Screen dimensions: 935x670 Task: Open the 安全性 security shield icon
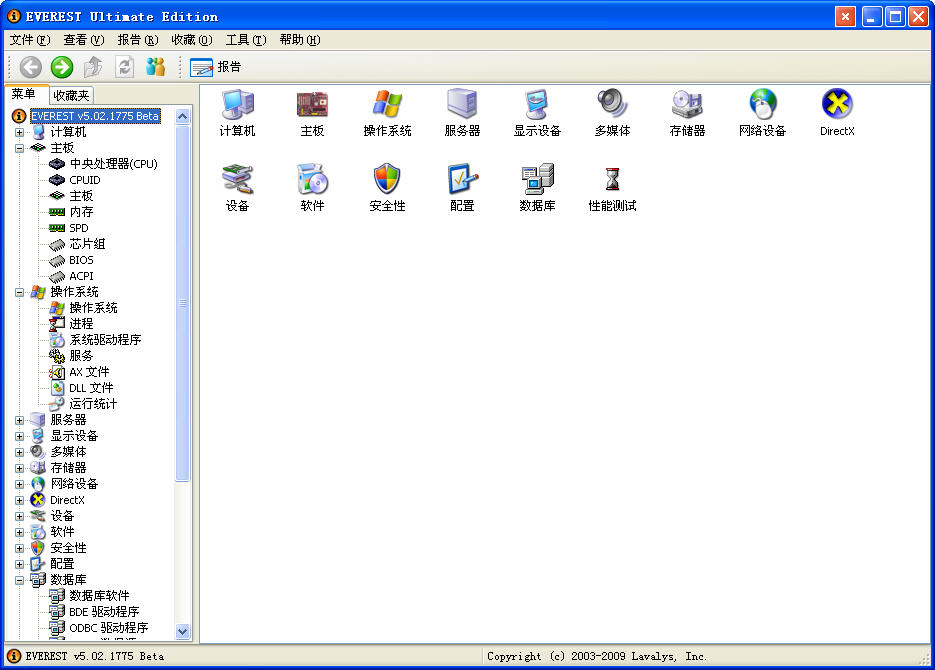tap(387, 180)
